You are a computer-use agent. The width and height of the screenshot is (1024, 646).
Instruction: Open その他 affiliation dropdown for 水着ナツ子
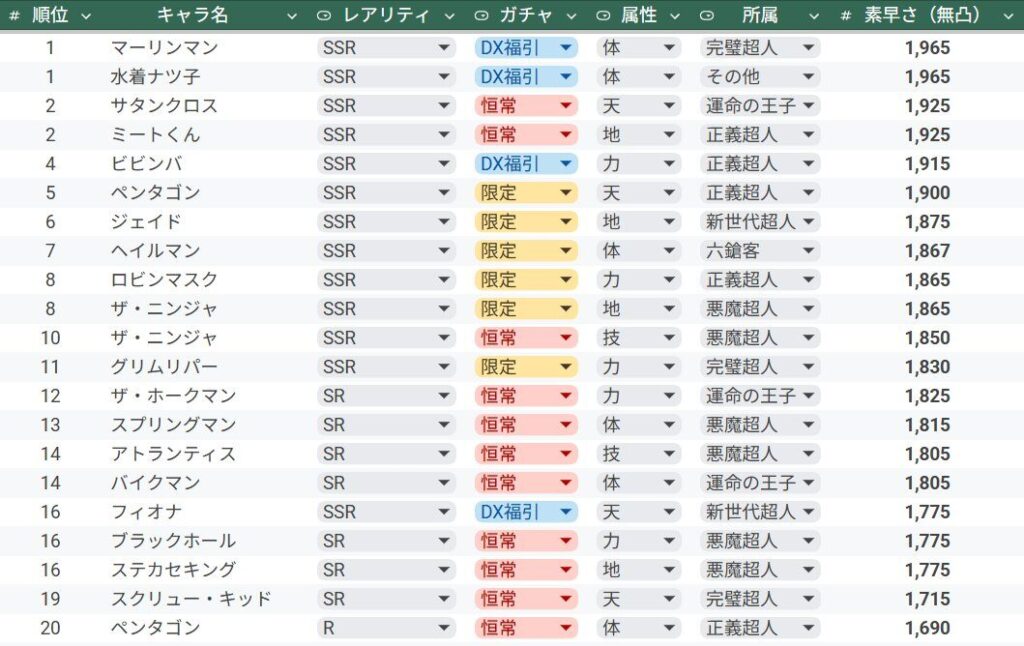(760, 77)
